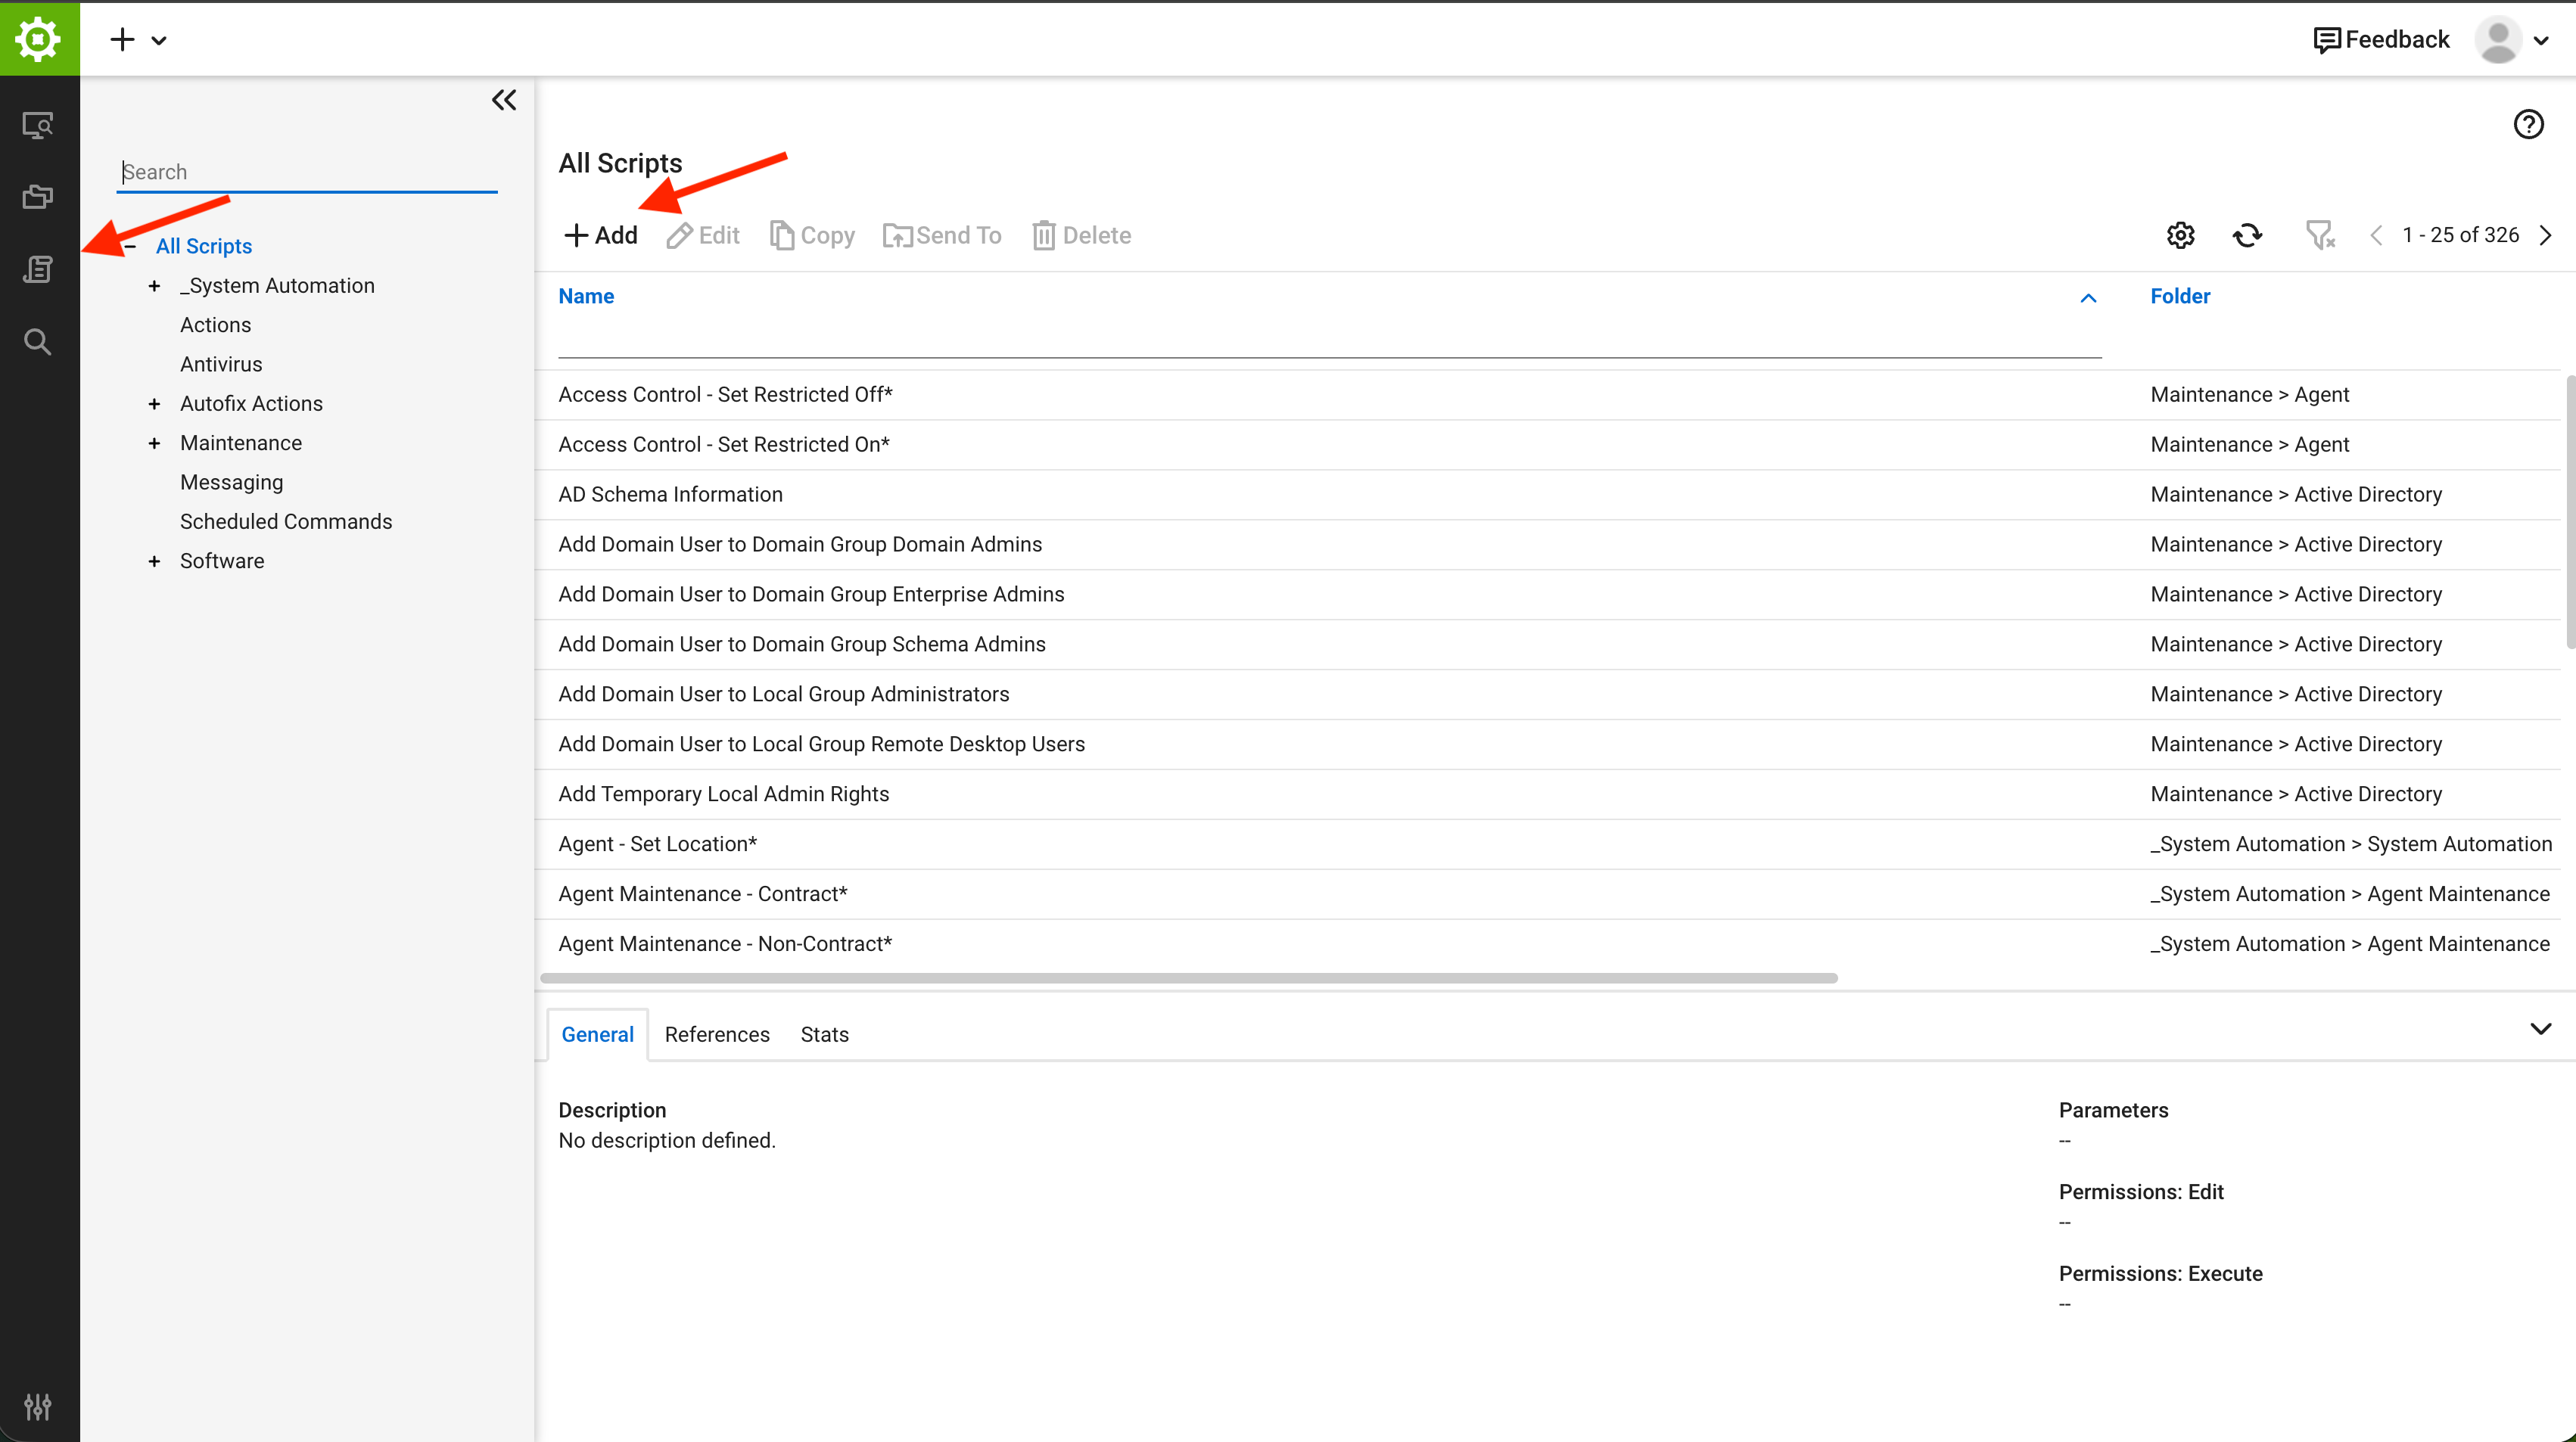Image resolution: width=2576 pixels, height=1442 pixels.
Task: Click the refresh icon
Action: pyautogui.click(x=2248, y=235)
